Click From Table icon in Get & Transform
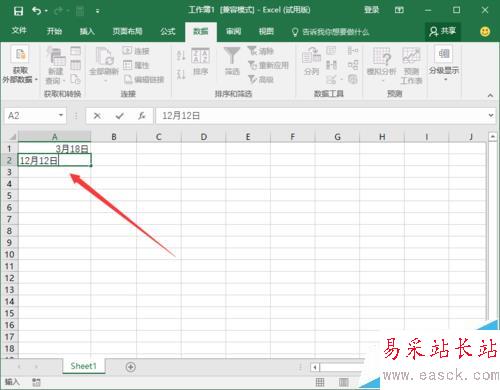 tap(76, 65)
